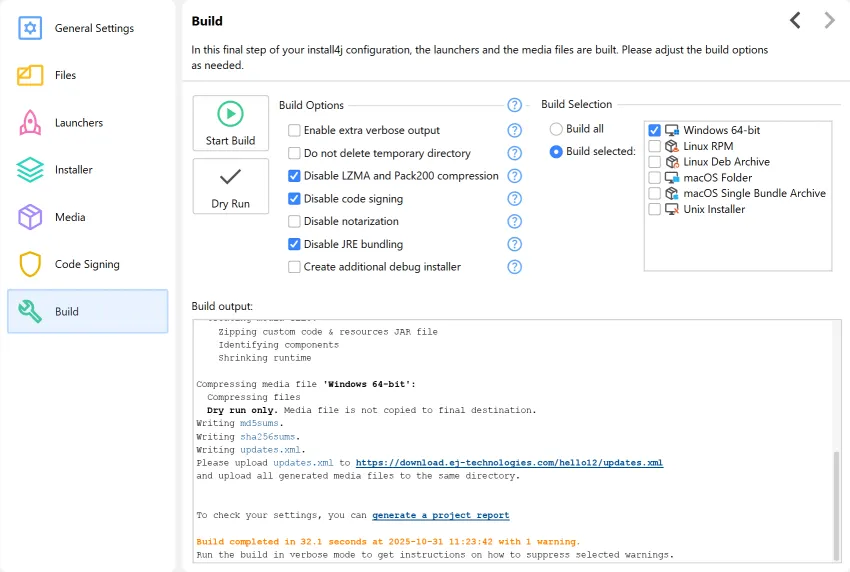Click the md5sums file link
The image size is (850, 572).
click(259, 423)
